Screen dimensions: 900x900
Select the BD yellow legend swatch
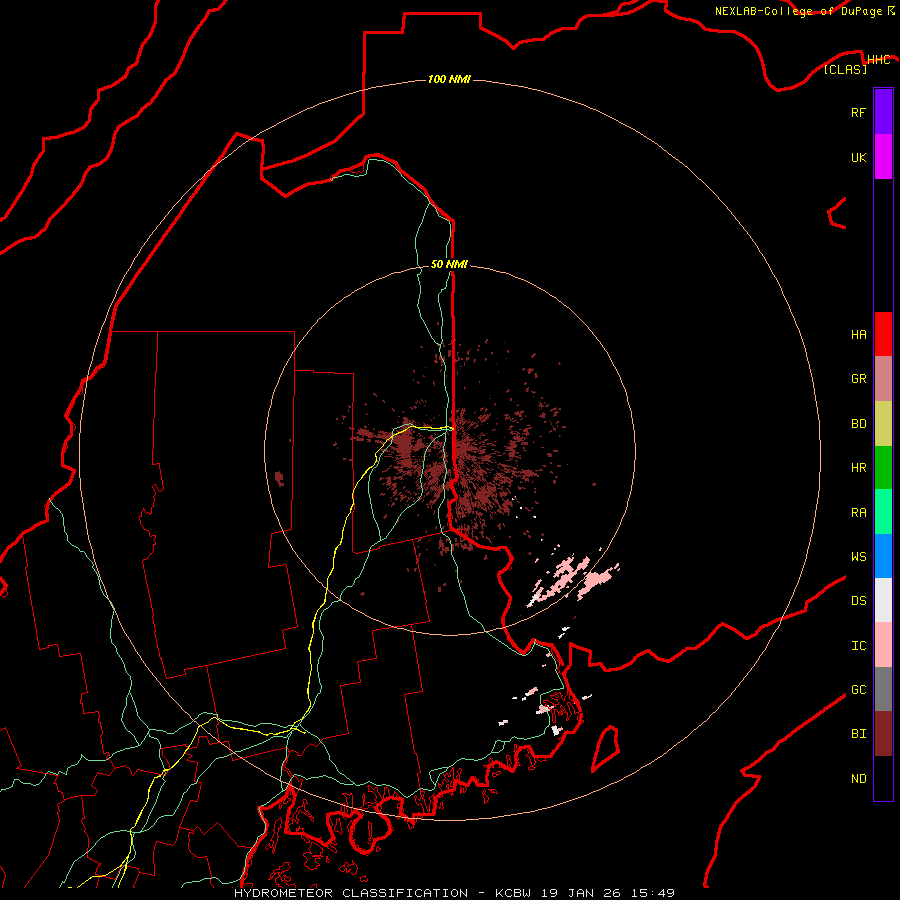[883, 424]
